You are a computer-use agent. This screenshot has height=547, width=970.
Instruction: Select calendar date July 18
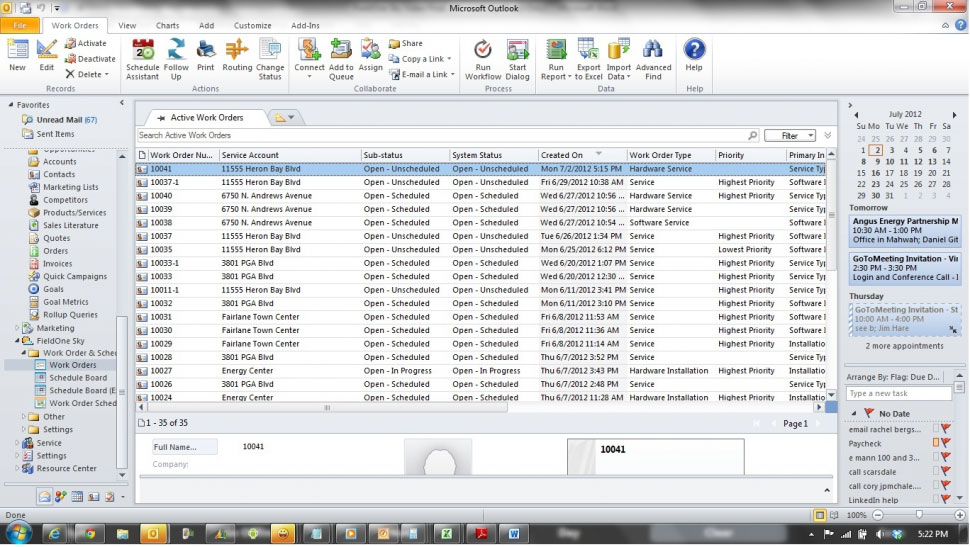904,173
